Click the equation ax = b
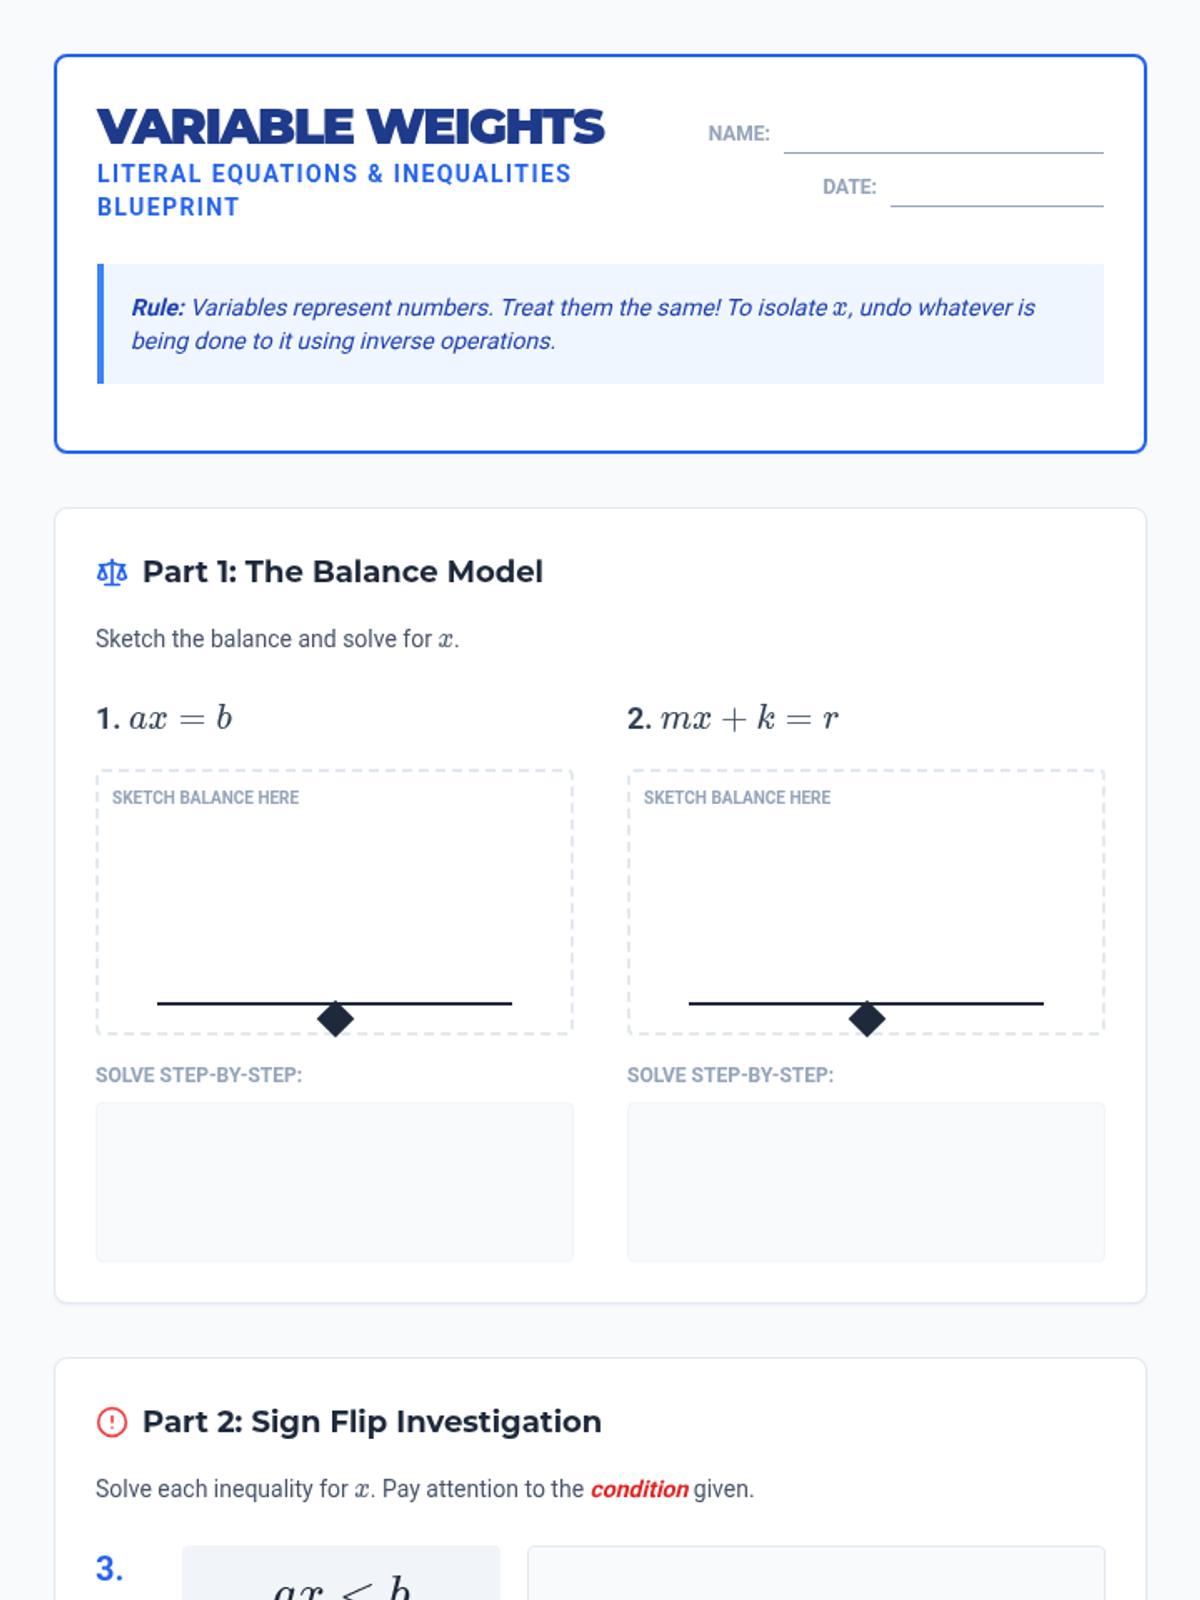Screen dimensions: 1200x1600 [181, 719]
